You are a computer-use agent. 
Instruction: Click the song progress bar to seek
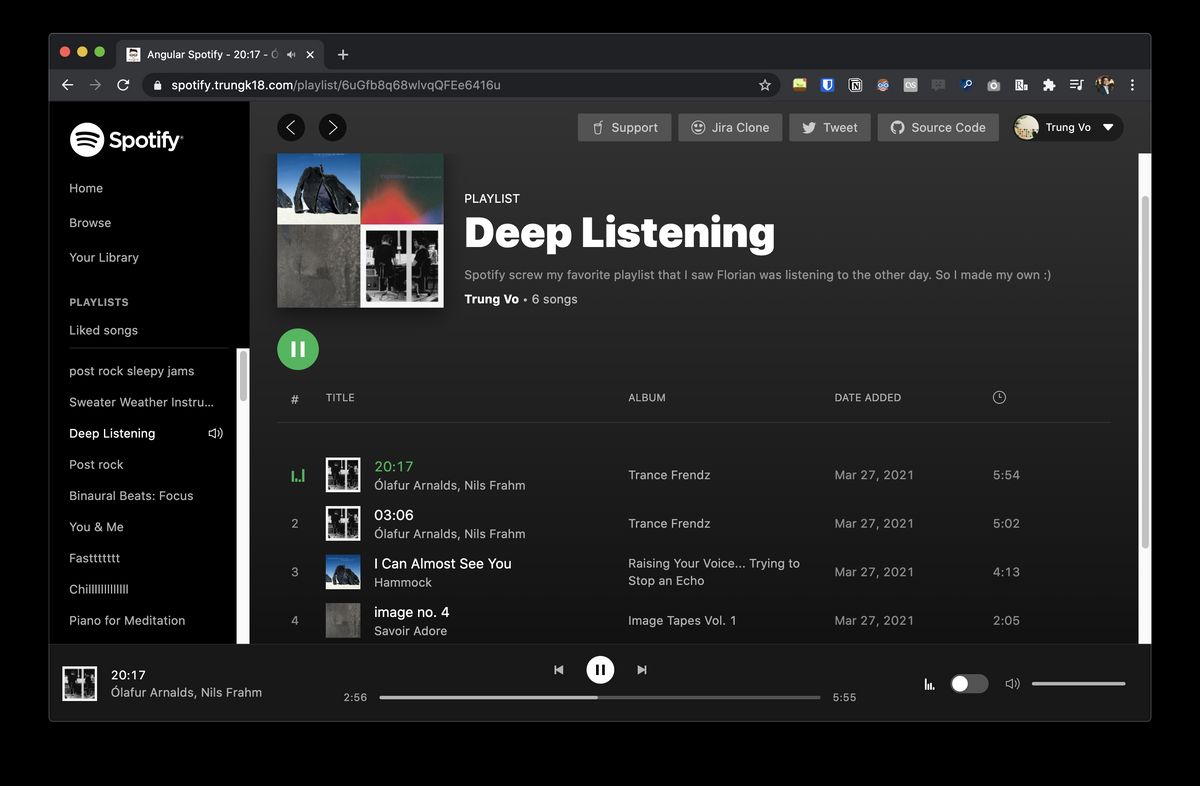tap(600, 697)
